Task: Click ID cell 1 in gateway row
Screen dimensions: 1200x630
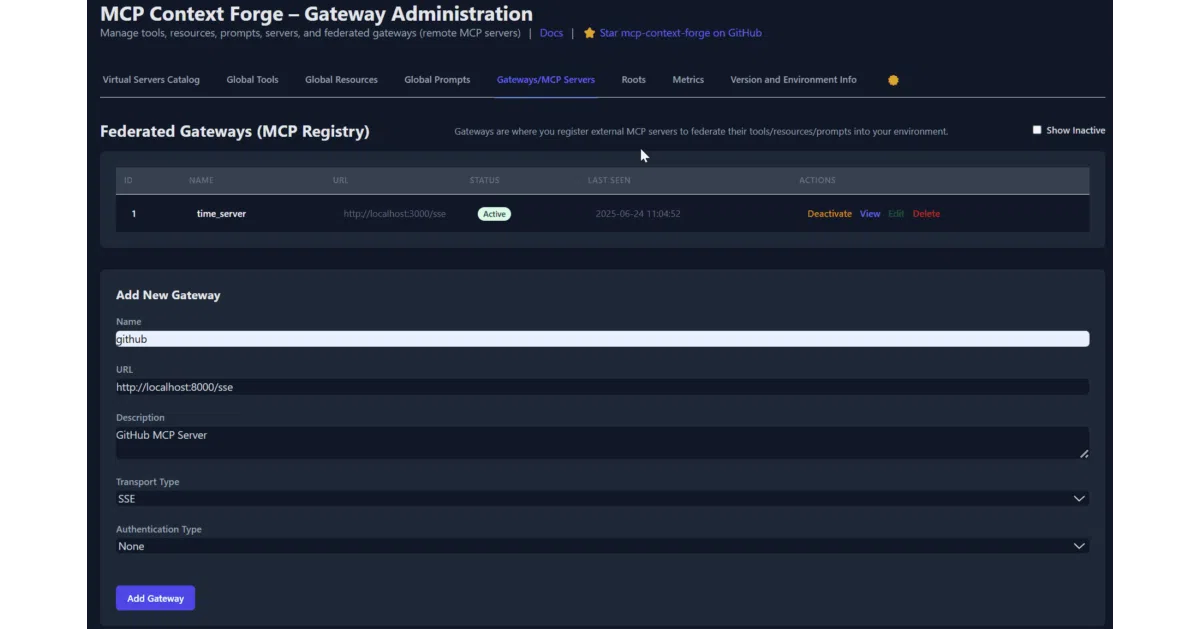Action: [134, 214]
